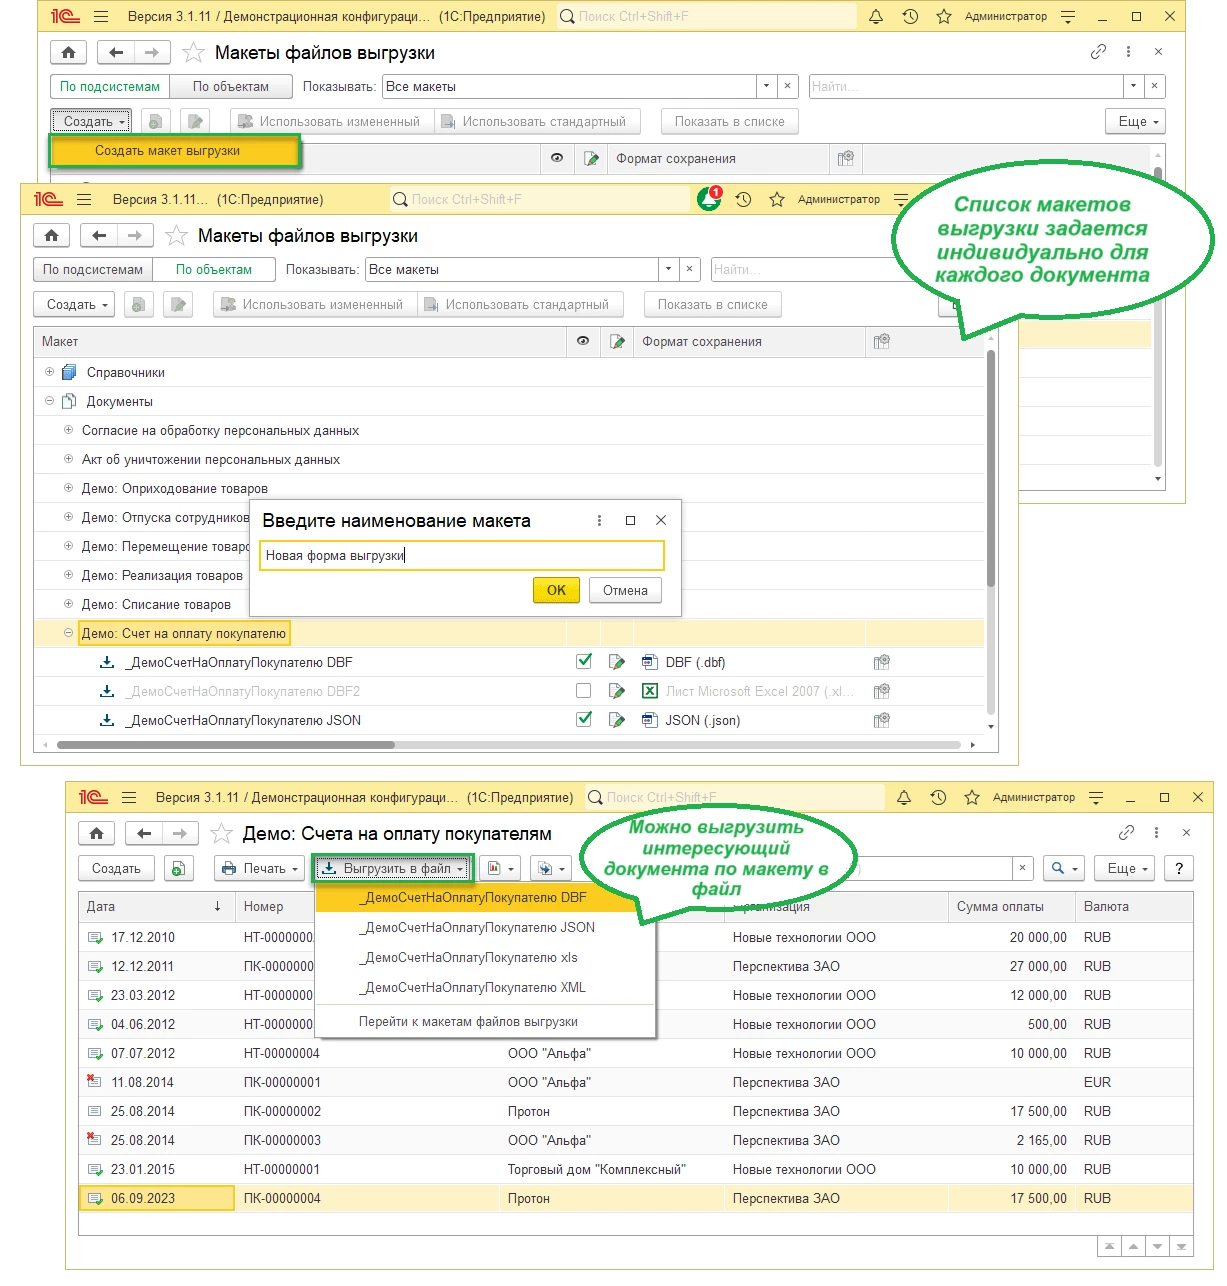Open notifications bell with red badge

click(x=709, y=199)
